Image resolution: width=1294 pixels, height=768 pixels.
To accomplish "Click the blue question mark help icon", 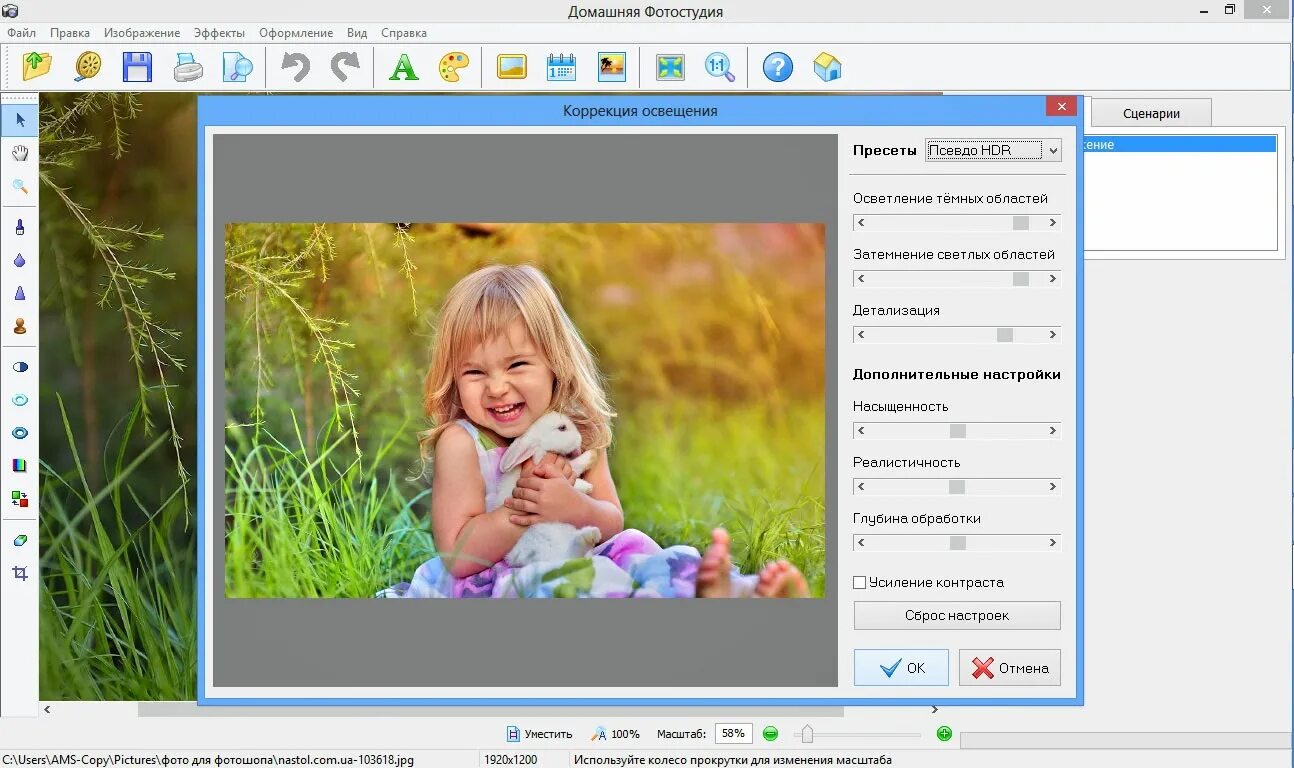I will click(x=777, y=67).
